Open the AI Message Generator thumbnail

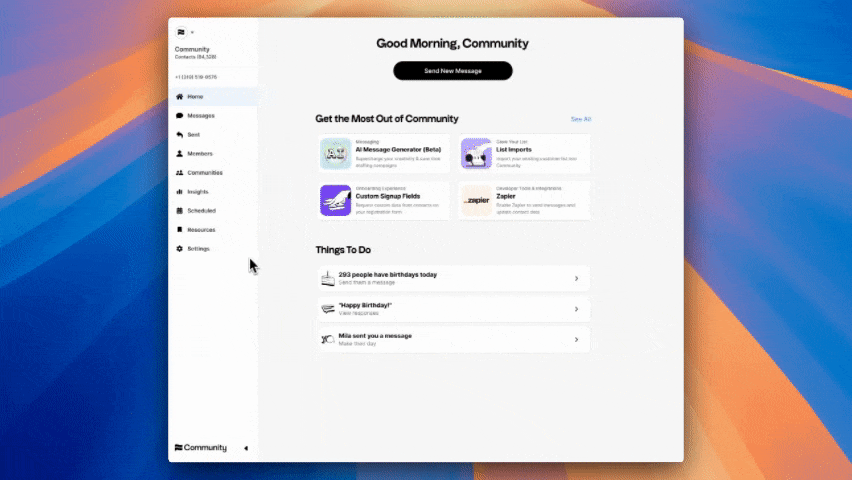(335, 154)
